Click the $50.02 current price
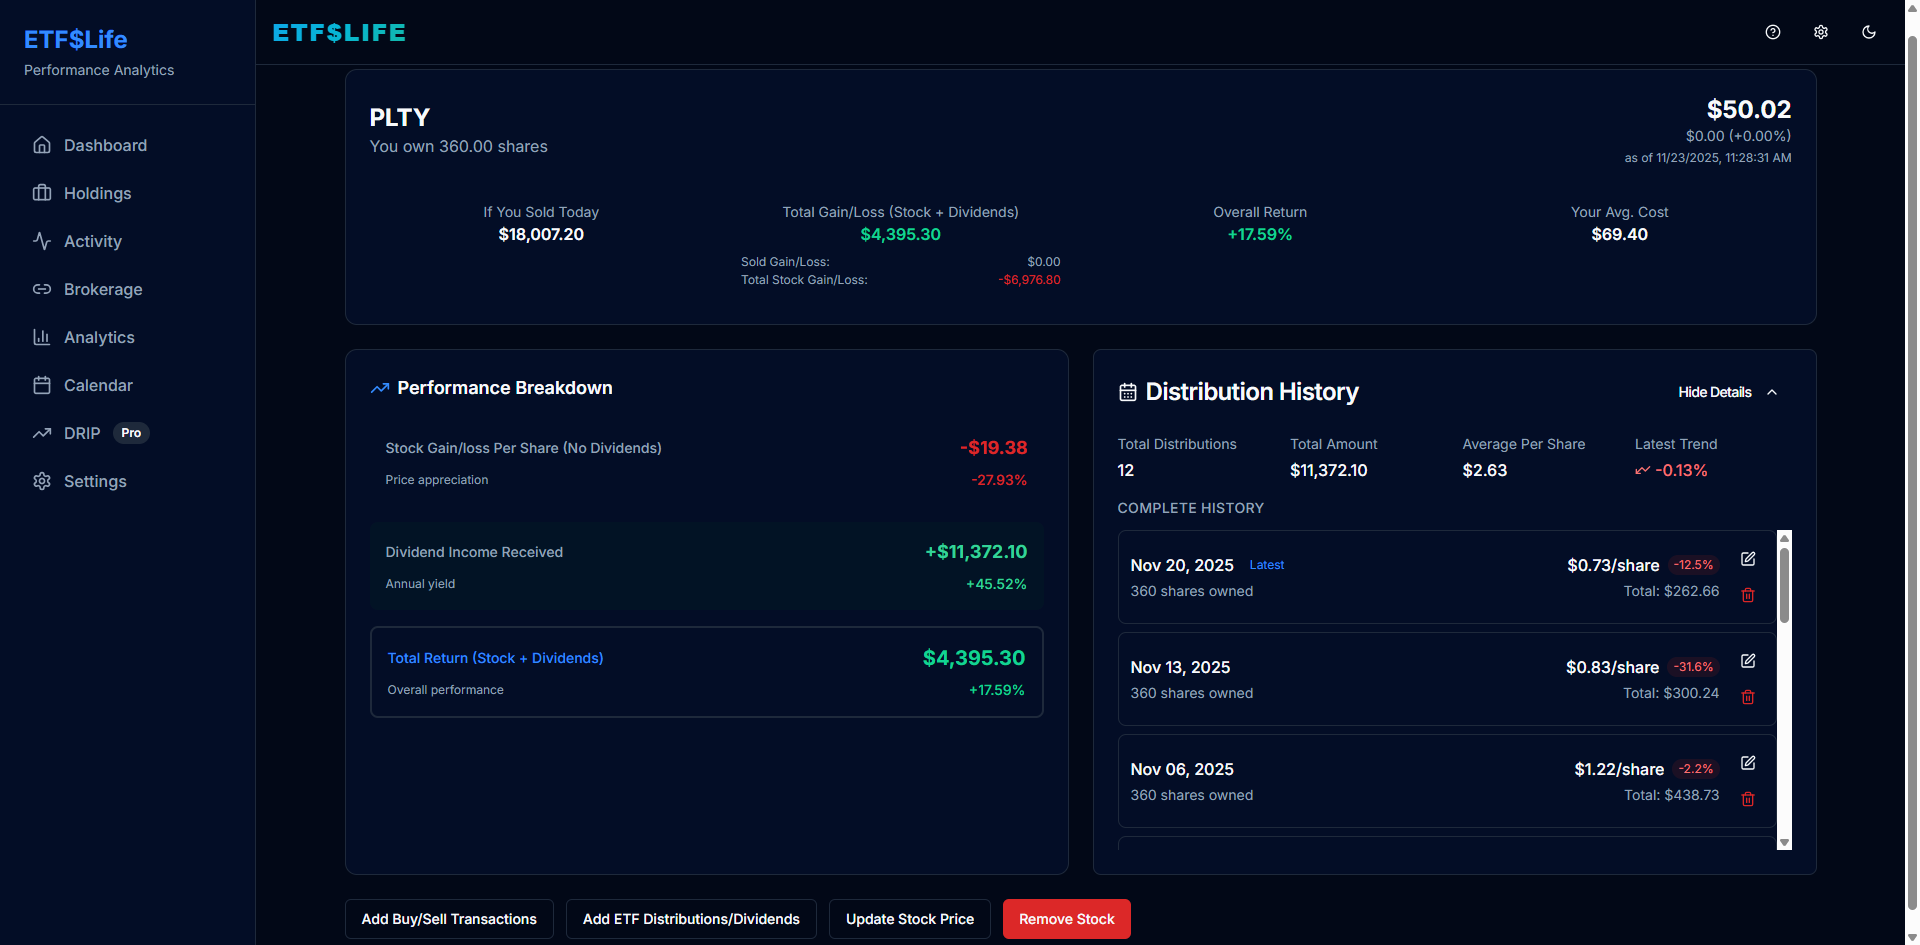 (1748, 109)
